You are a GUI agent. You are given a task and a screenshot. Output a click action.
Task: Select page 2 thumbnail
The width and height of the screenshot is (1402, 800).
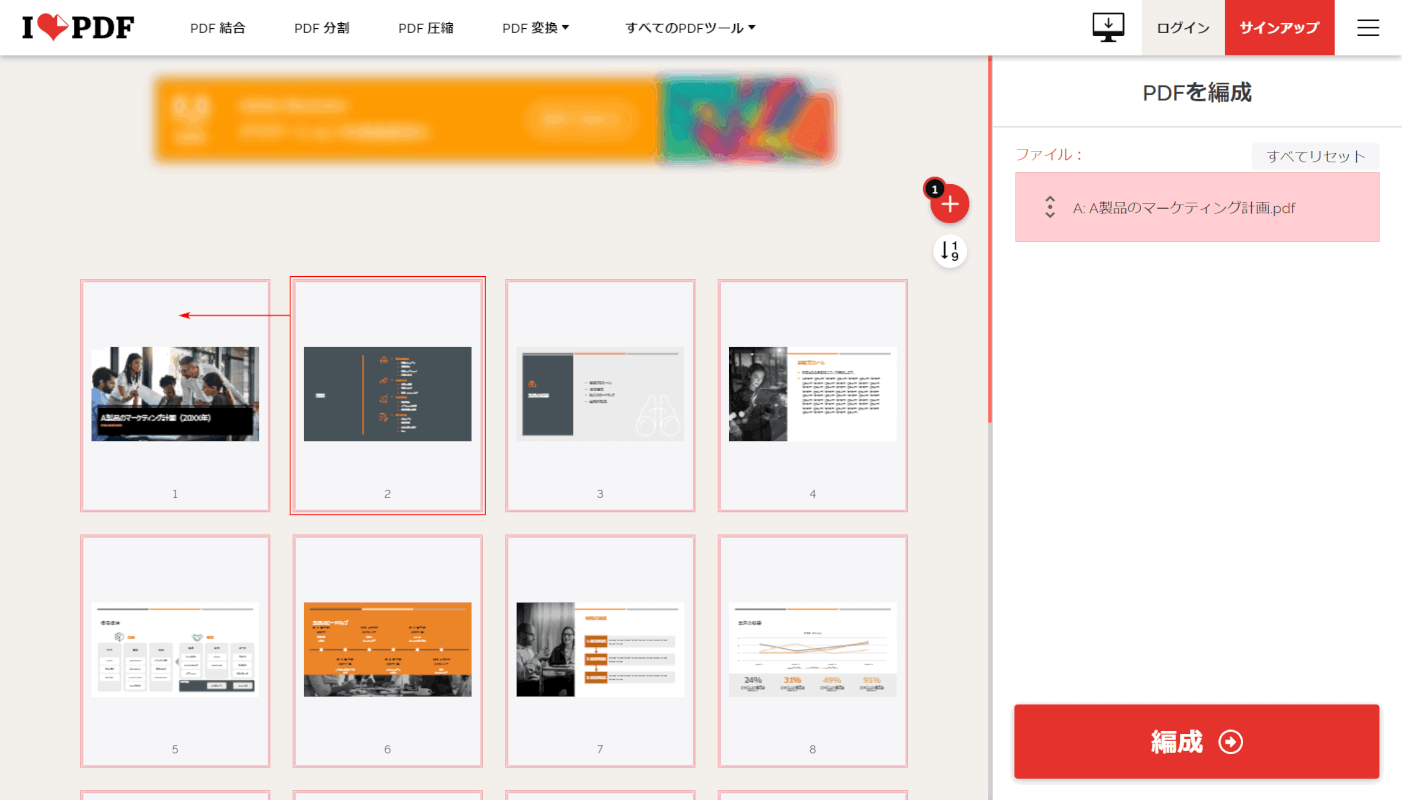click(x=388, y=395)
